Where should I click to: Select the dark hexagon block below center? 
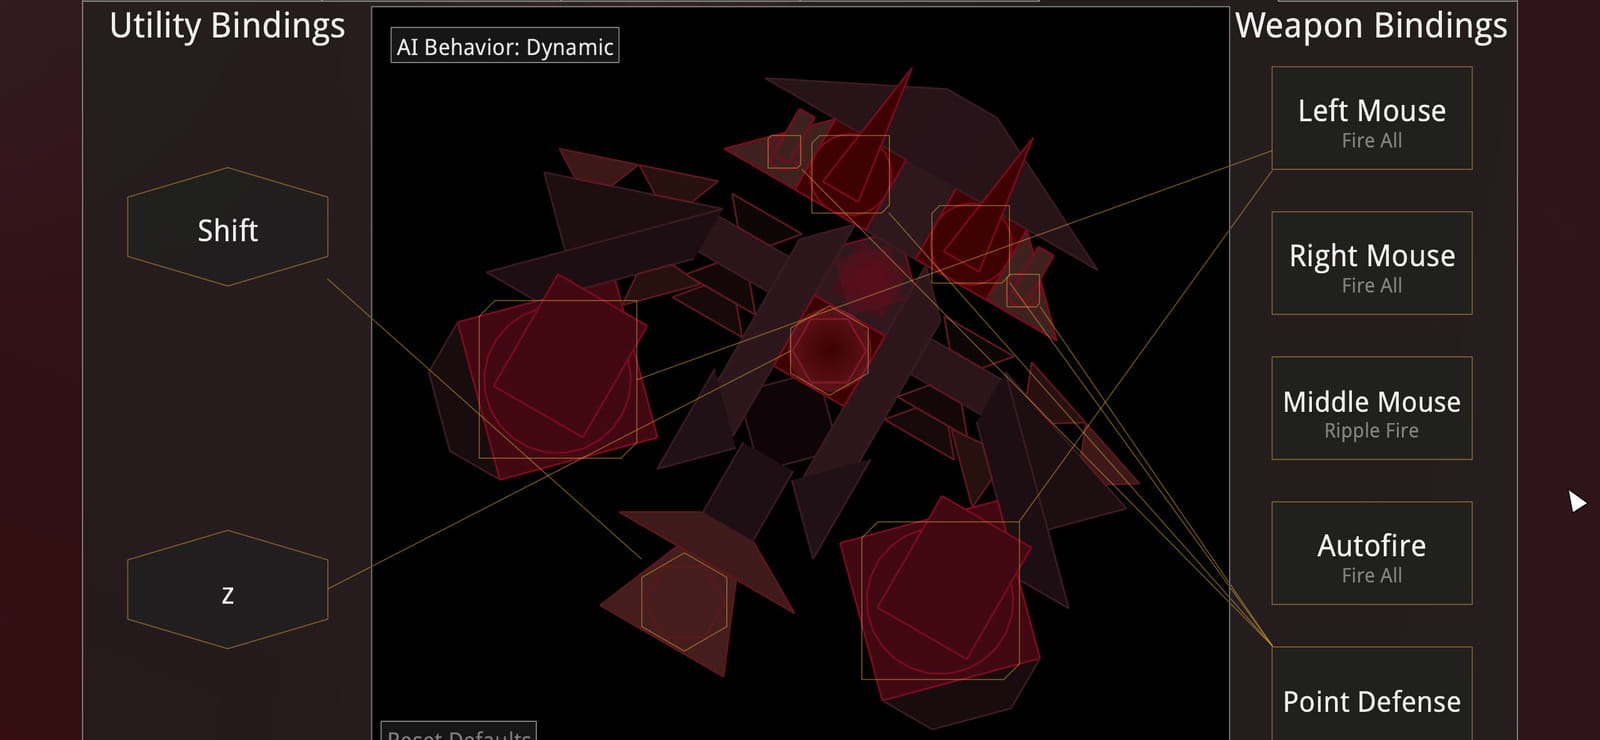pos(788,420)
